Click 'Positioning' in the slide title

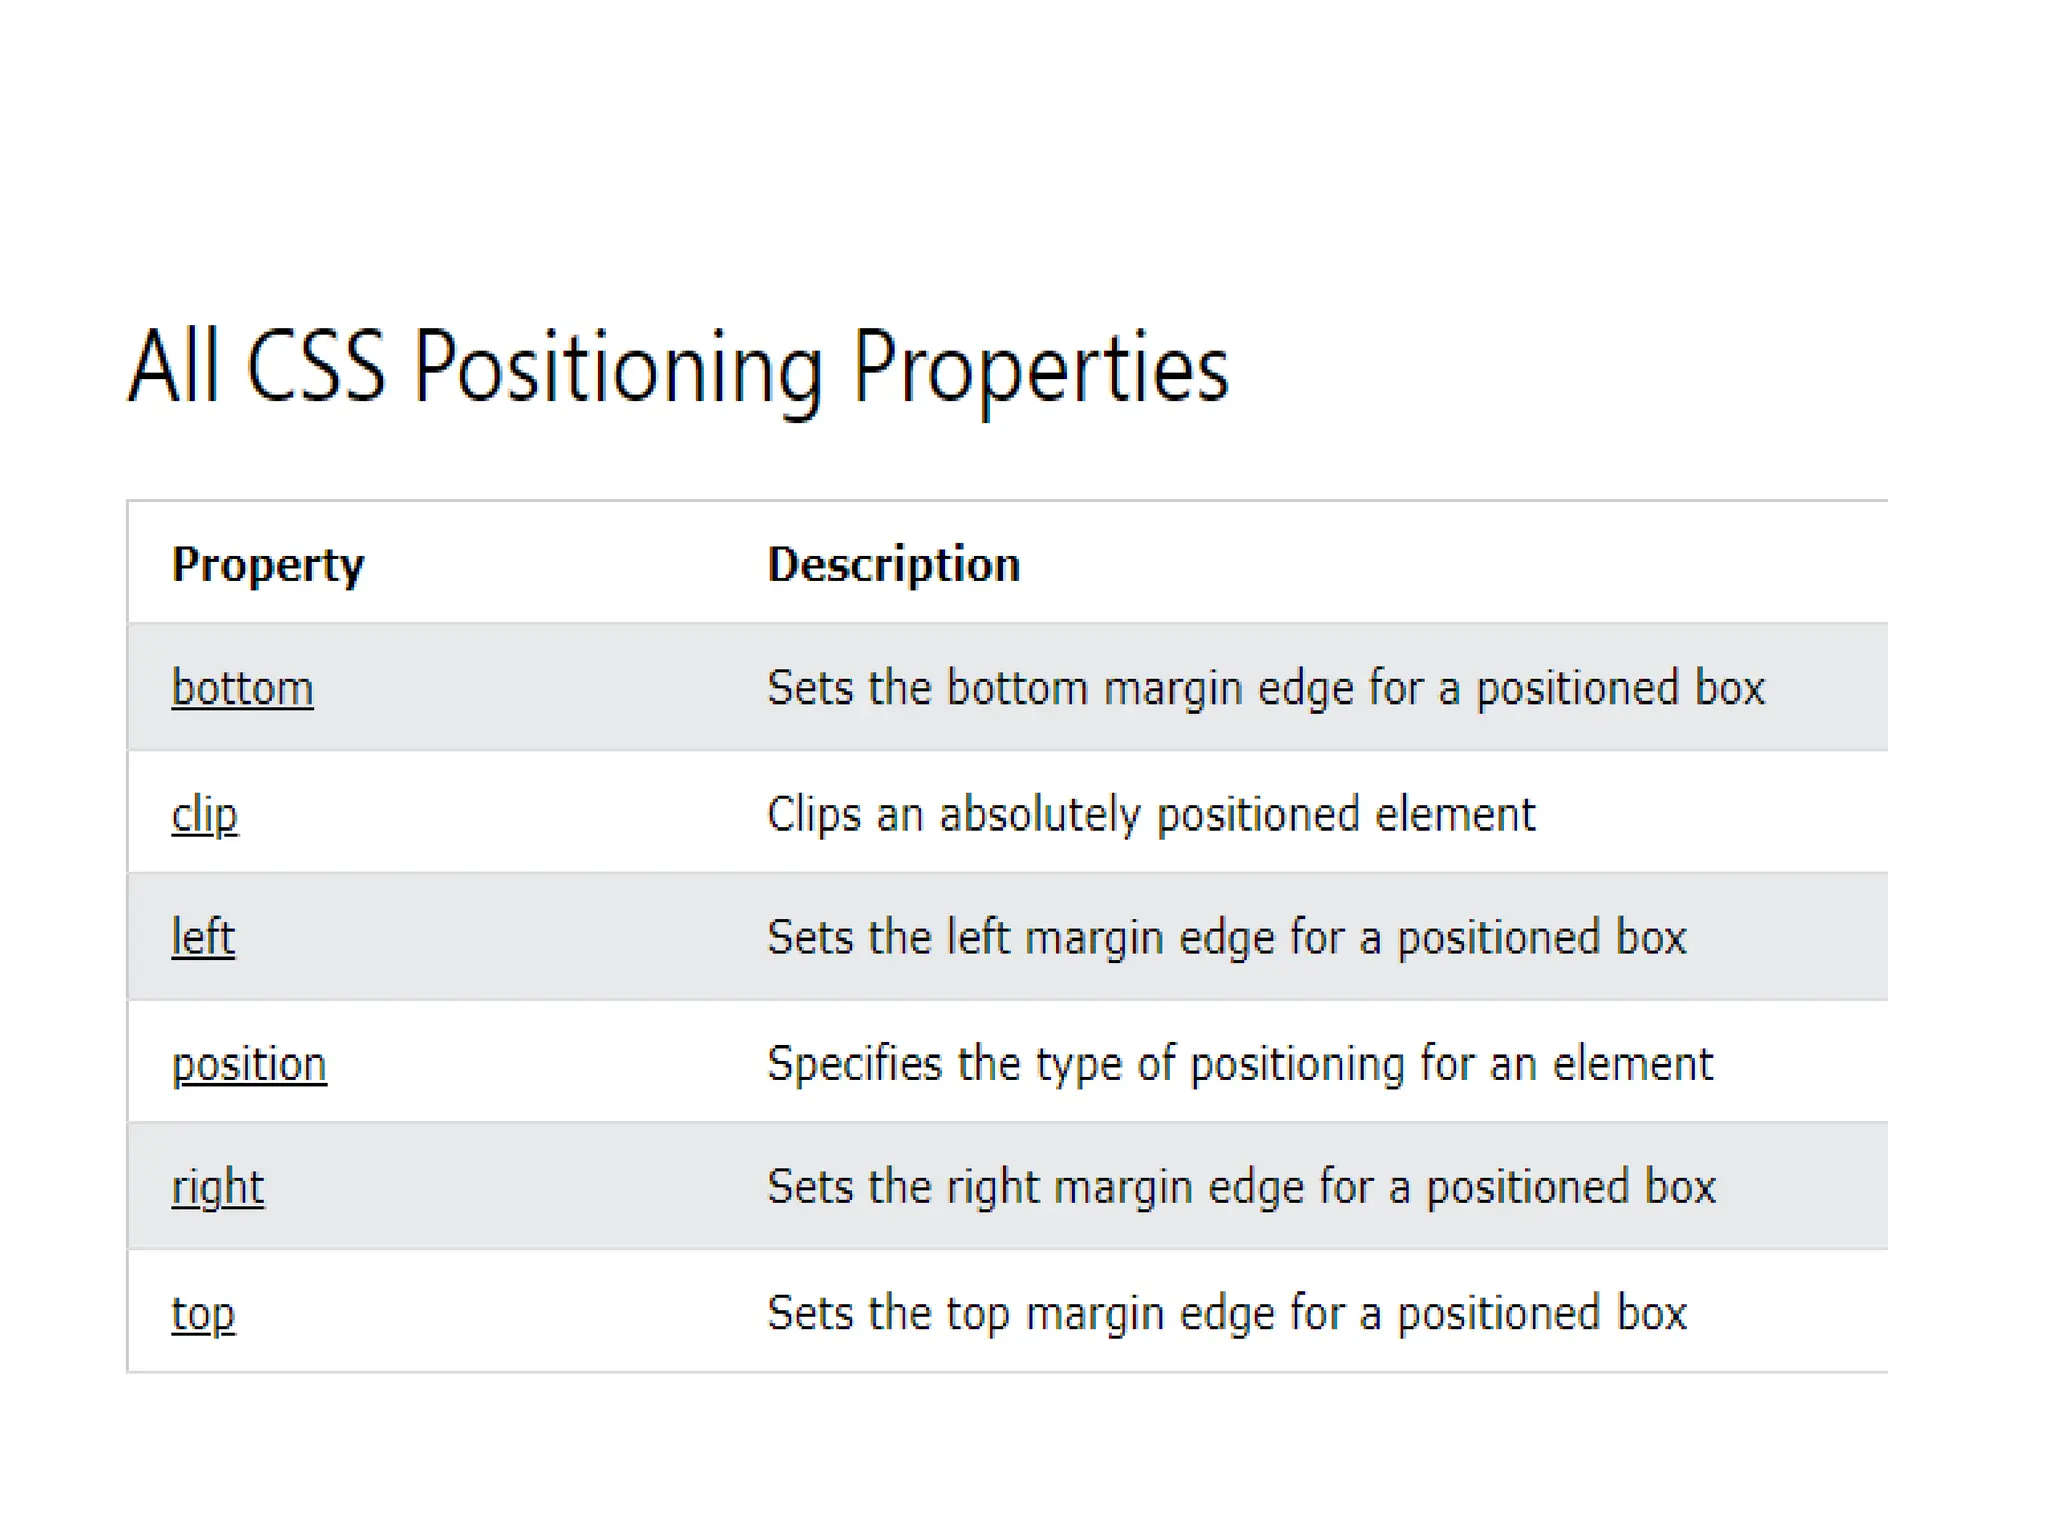pos(618,369)
